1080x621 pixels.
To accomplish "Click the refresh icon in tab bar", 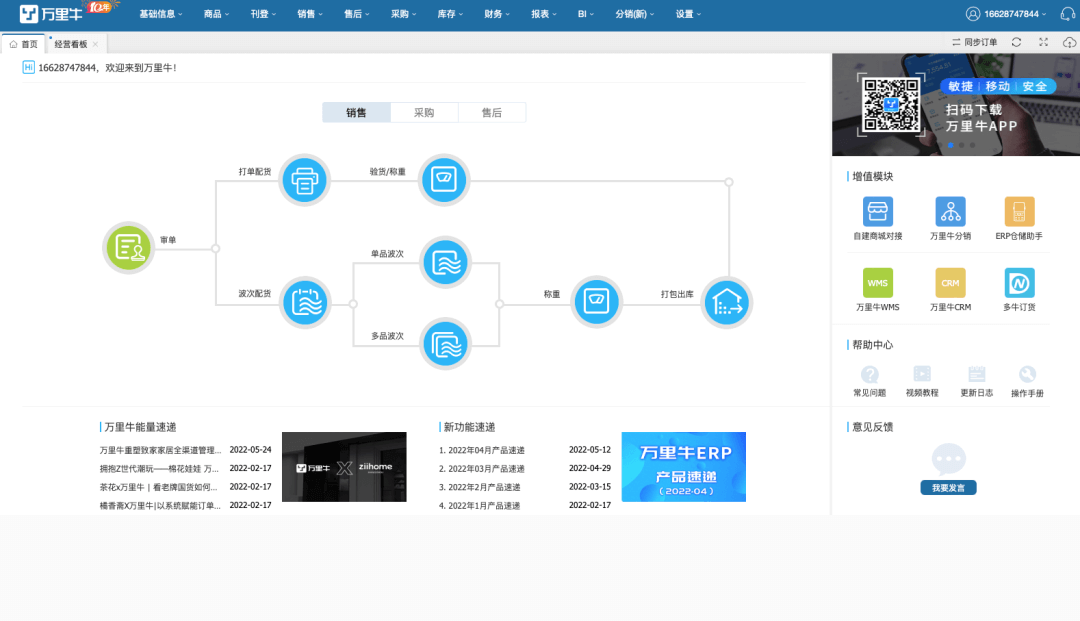I will [x=1016, y=42].
